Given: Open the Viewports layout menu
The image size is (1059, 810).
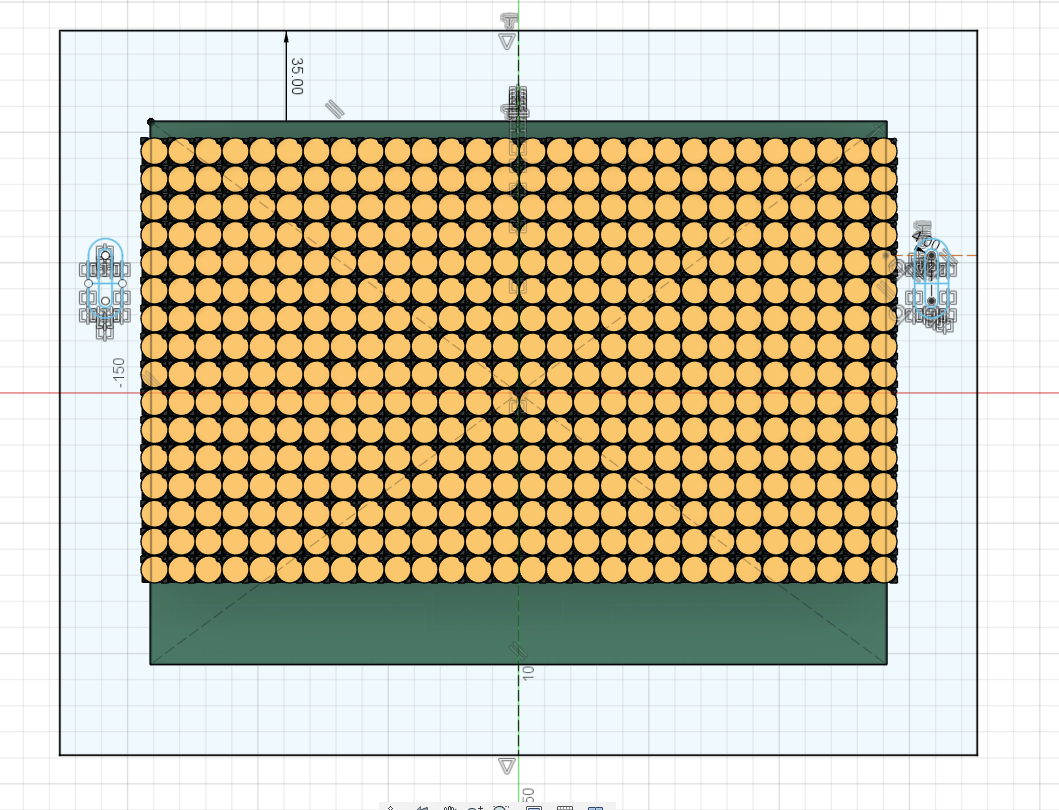Looking at the screenshot, I should click(x=596, y=808).
